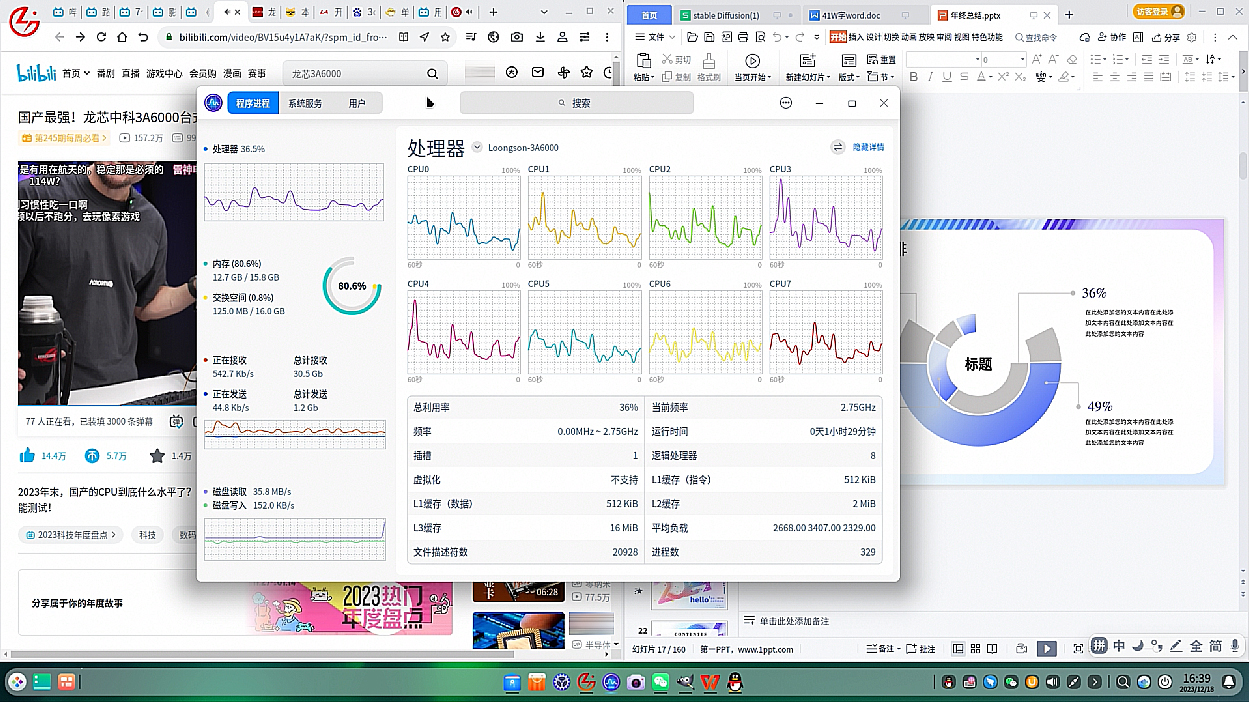Click the format painter brush icon
Image resolution: width=1249 pixels, height=702 pixels.
point(708,61)
